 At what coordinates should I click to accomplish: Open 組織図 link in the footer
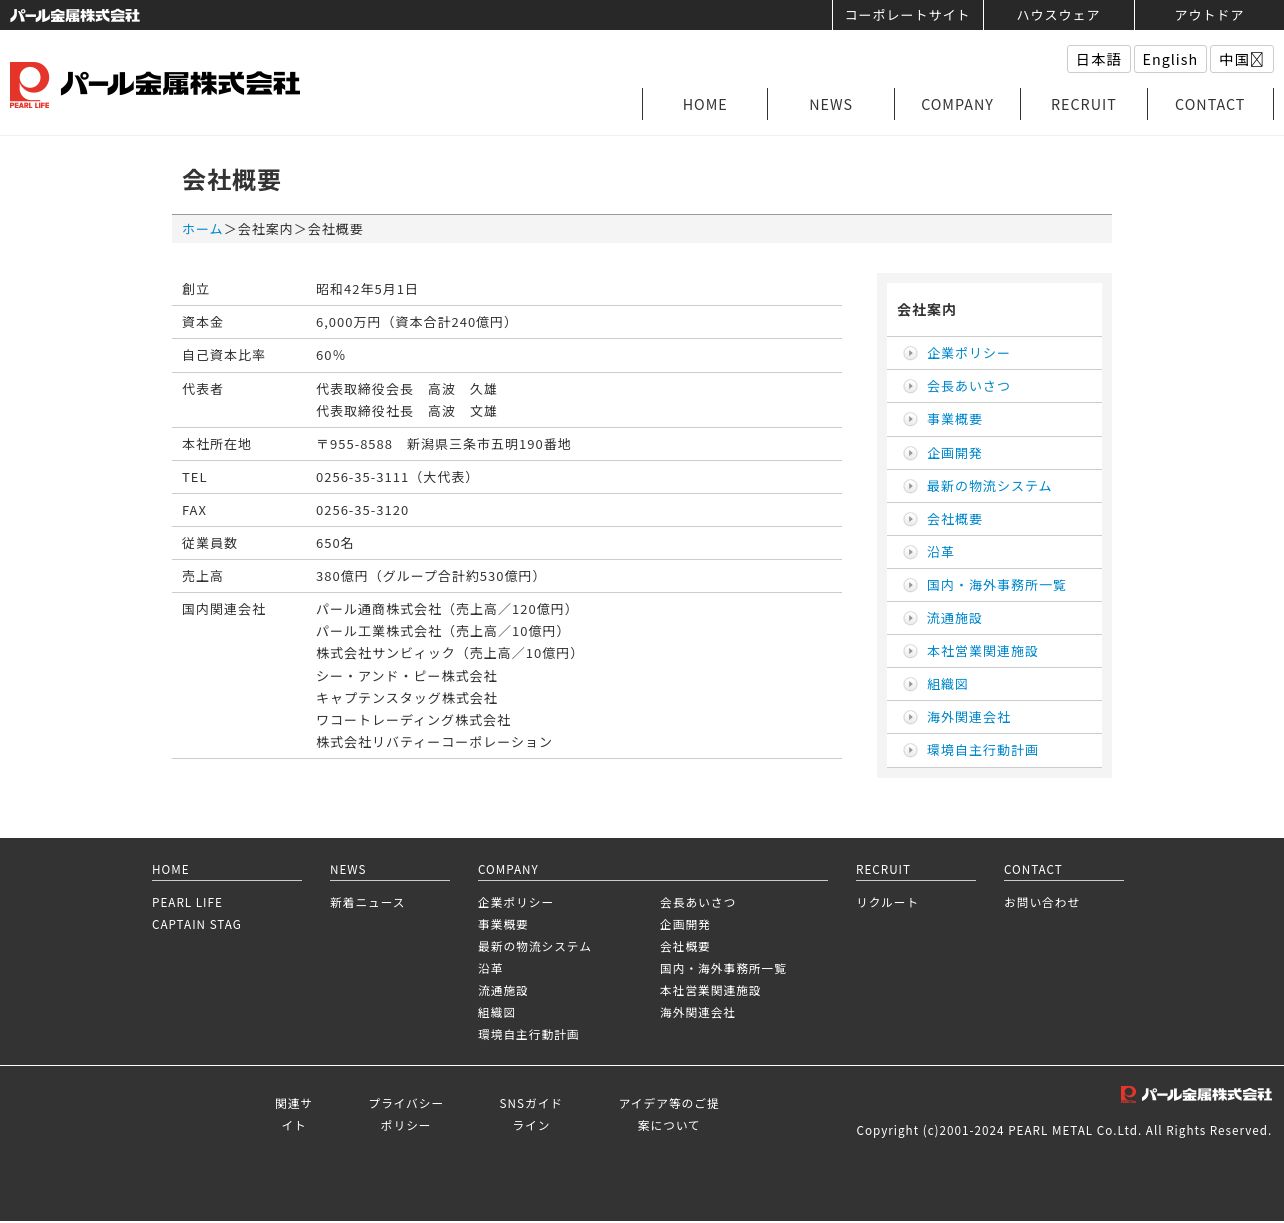pos(496,1012)
